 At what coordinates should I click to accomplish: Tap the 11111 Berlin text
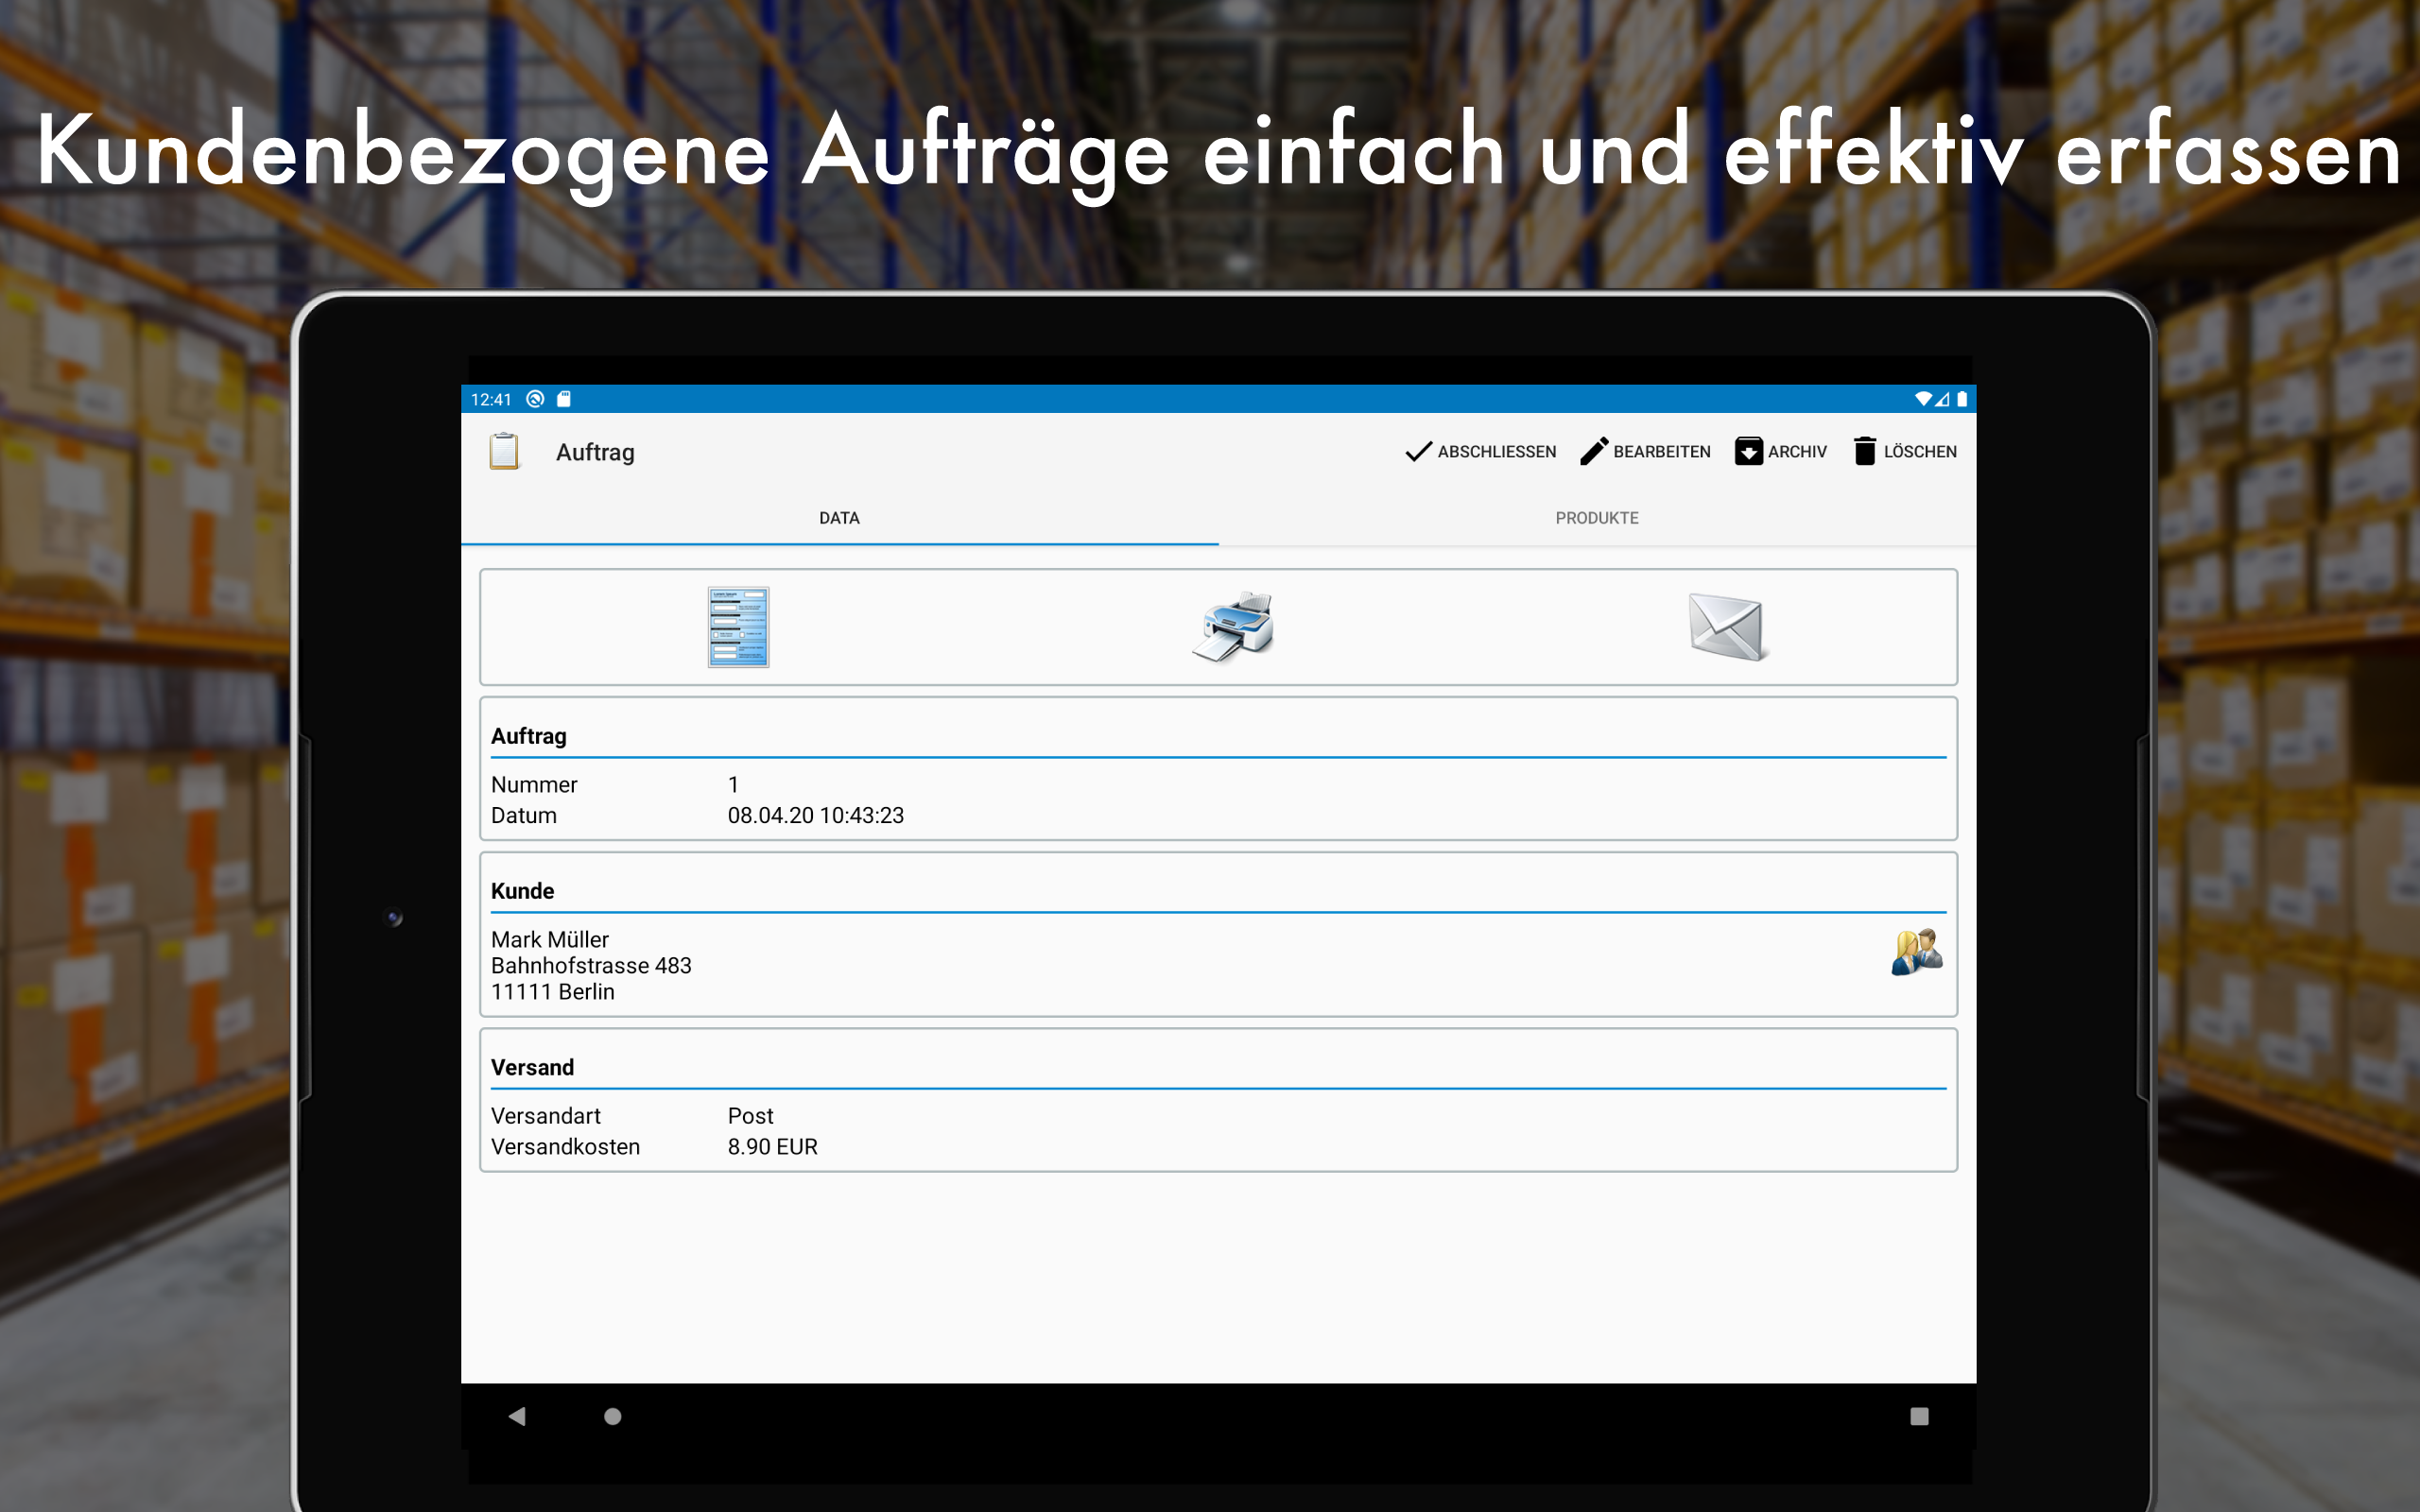point(553,991)
